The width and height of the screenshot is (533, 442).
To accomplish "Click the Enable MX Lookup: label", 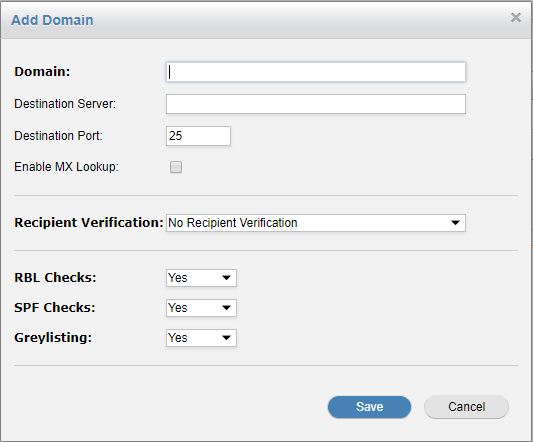I will pyautogui.click(x=66, y=167).
